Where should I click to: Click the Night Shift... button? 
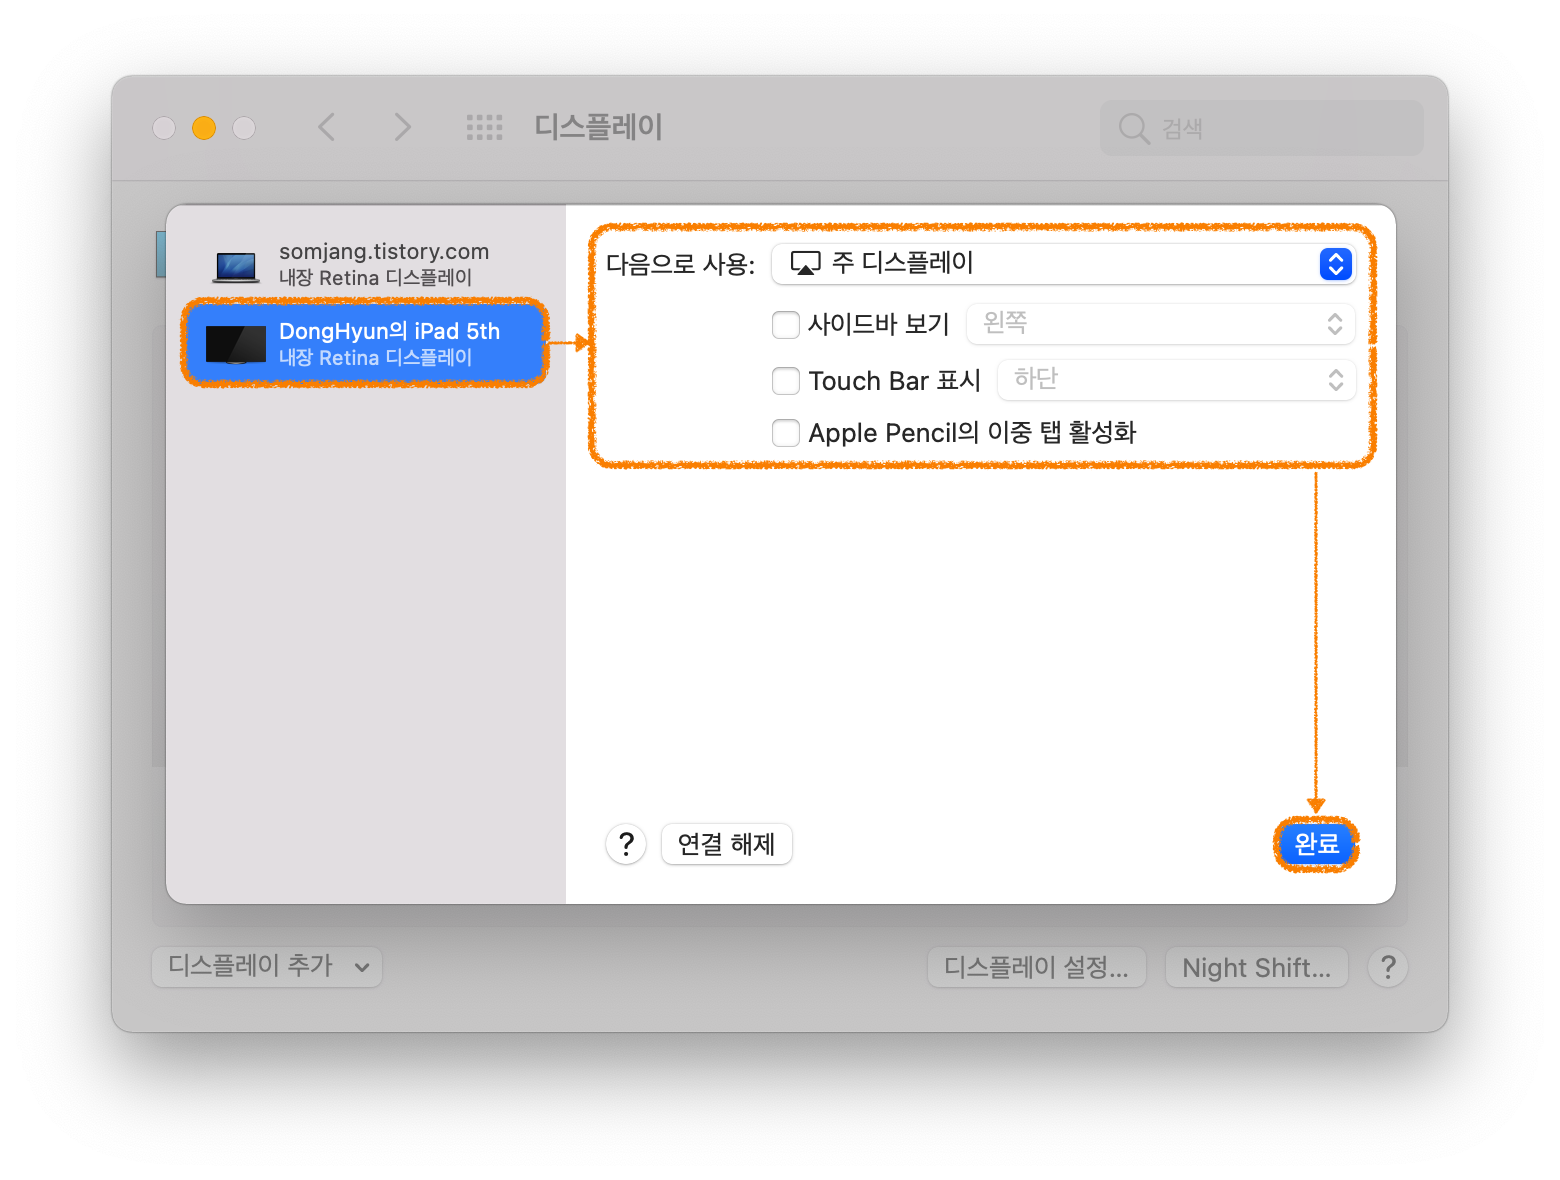coord(1257,967)
